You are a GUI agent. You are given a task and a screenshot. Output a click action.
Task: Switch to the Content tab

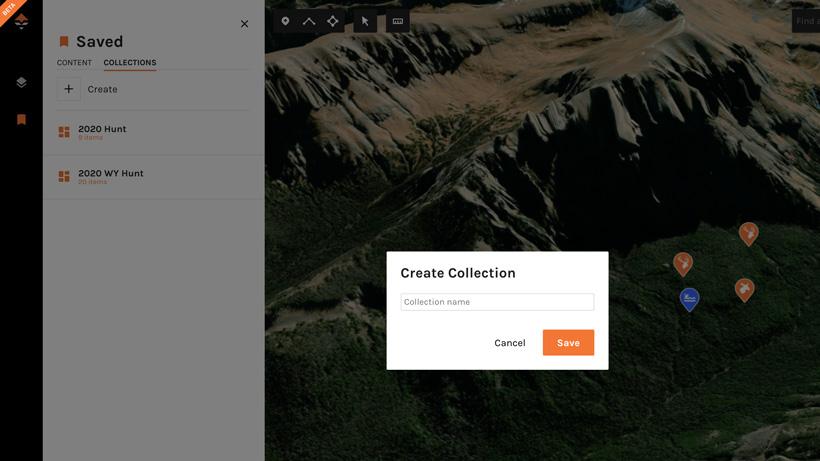(74, 63)
